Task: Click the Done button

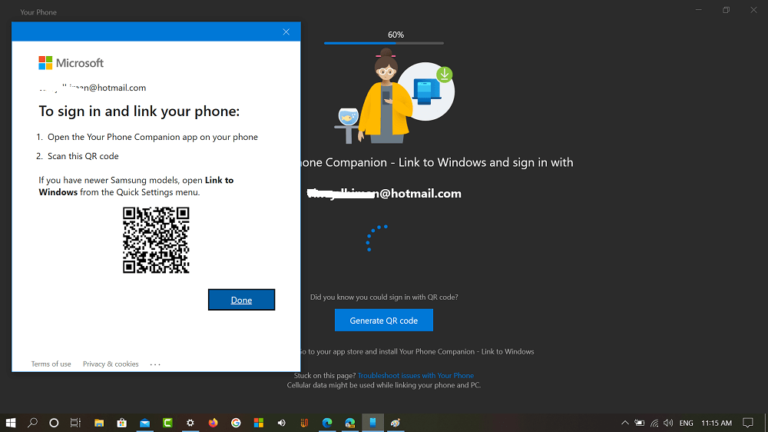Action: (x=241, y=300)
